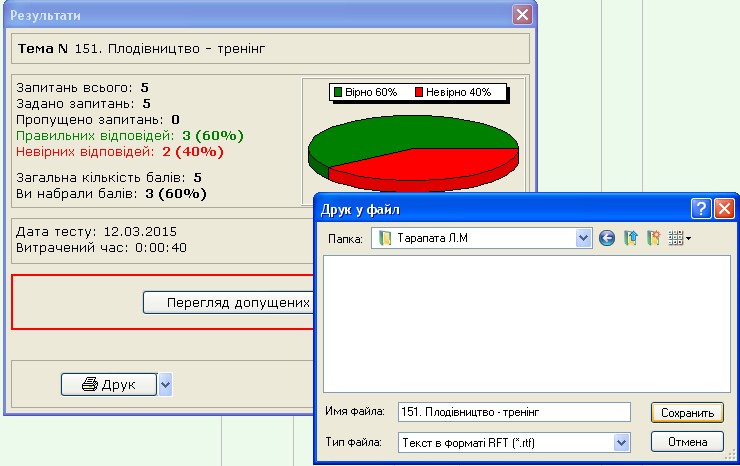Go up one folder level
The height and width of the screenshot is (466, 740).
pos(630,238)
